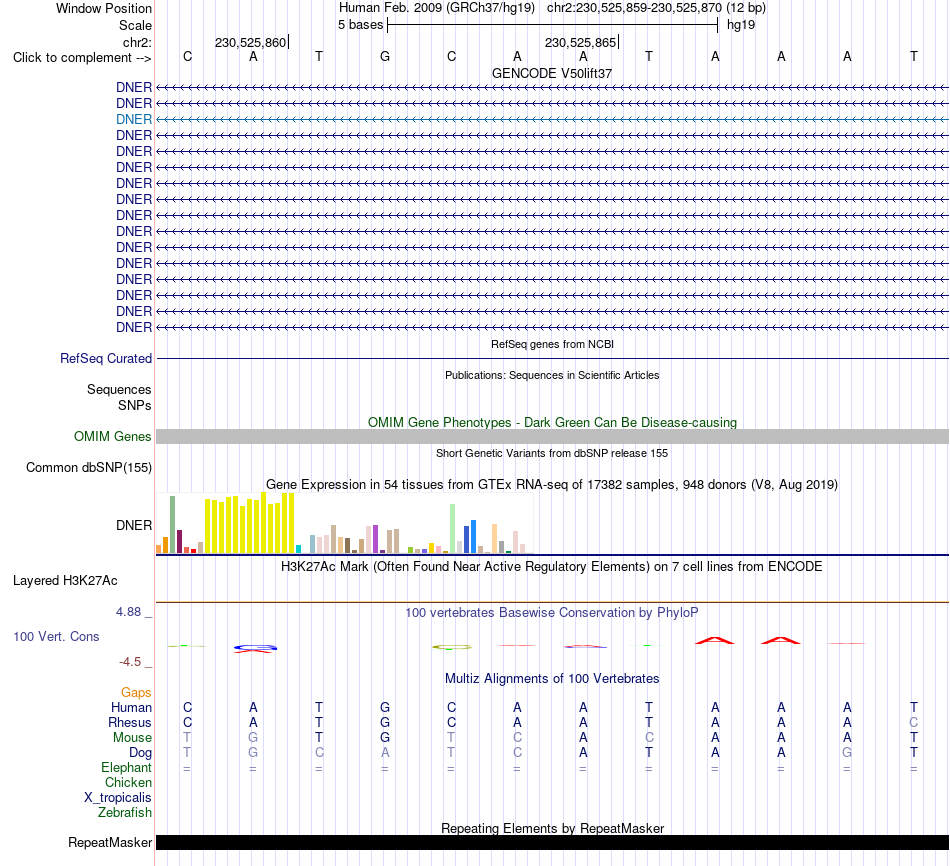Click the G base in Human alignment row
Screen dimensions: 950x866
click(x=385, y=707)
